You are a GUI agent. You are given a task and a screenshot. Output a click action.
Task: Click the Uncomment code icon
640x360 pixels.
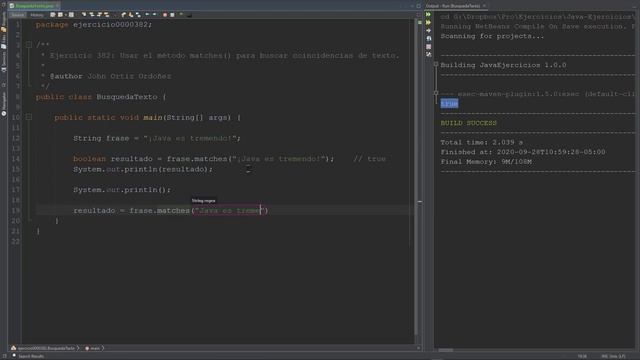[x=189, y=15]
